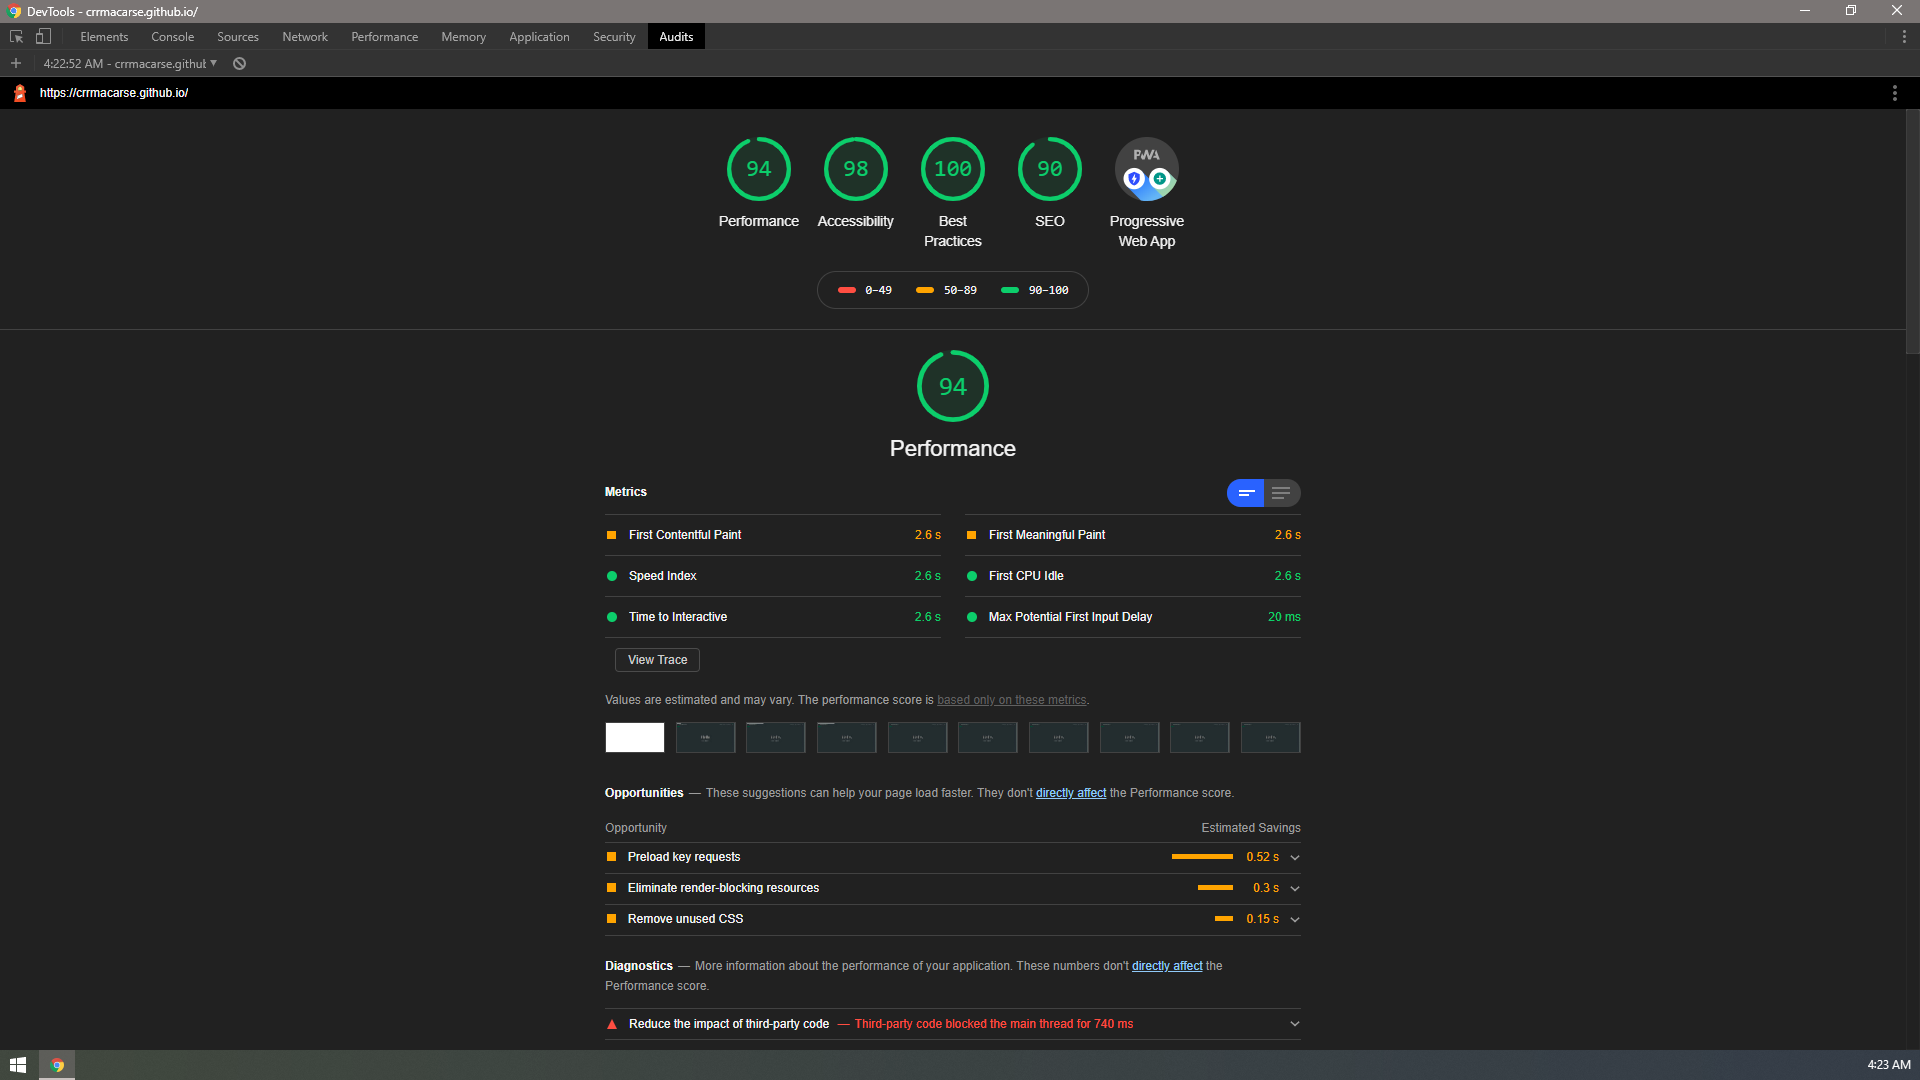Switch metrics to compact view toggle
The height and width of the screenshot is (1080, 1920).
1246,493
